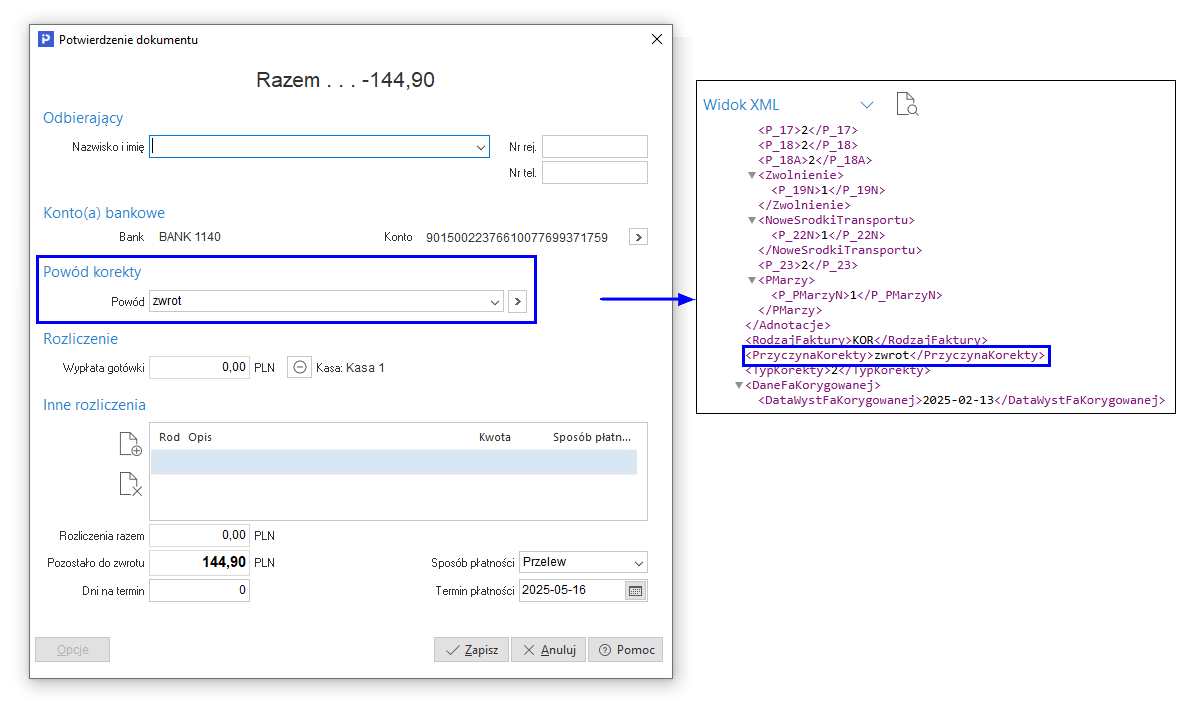Screen dimensions: 1178x704
Task: Expand the Widok XML view chevron
Action: [x=867, y=105]
